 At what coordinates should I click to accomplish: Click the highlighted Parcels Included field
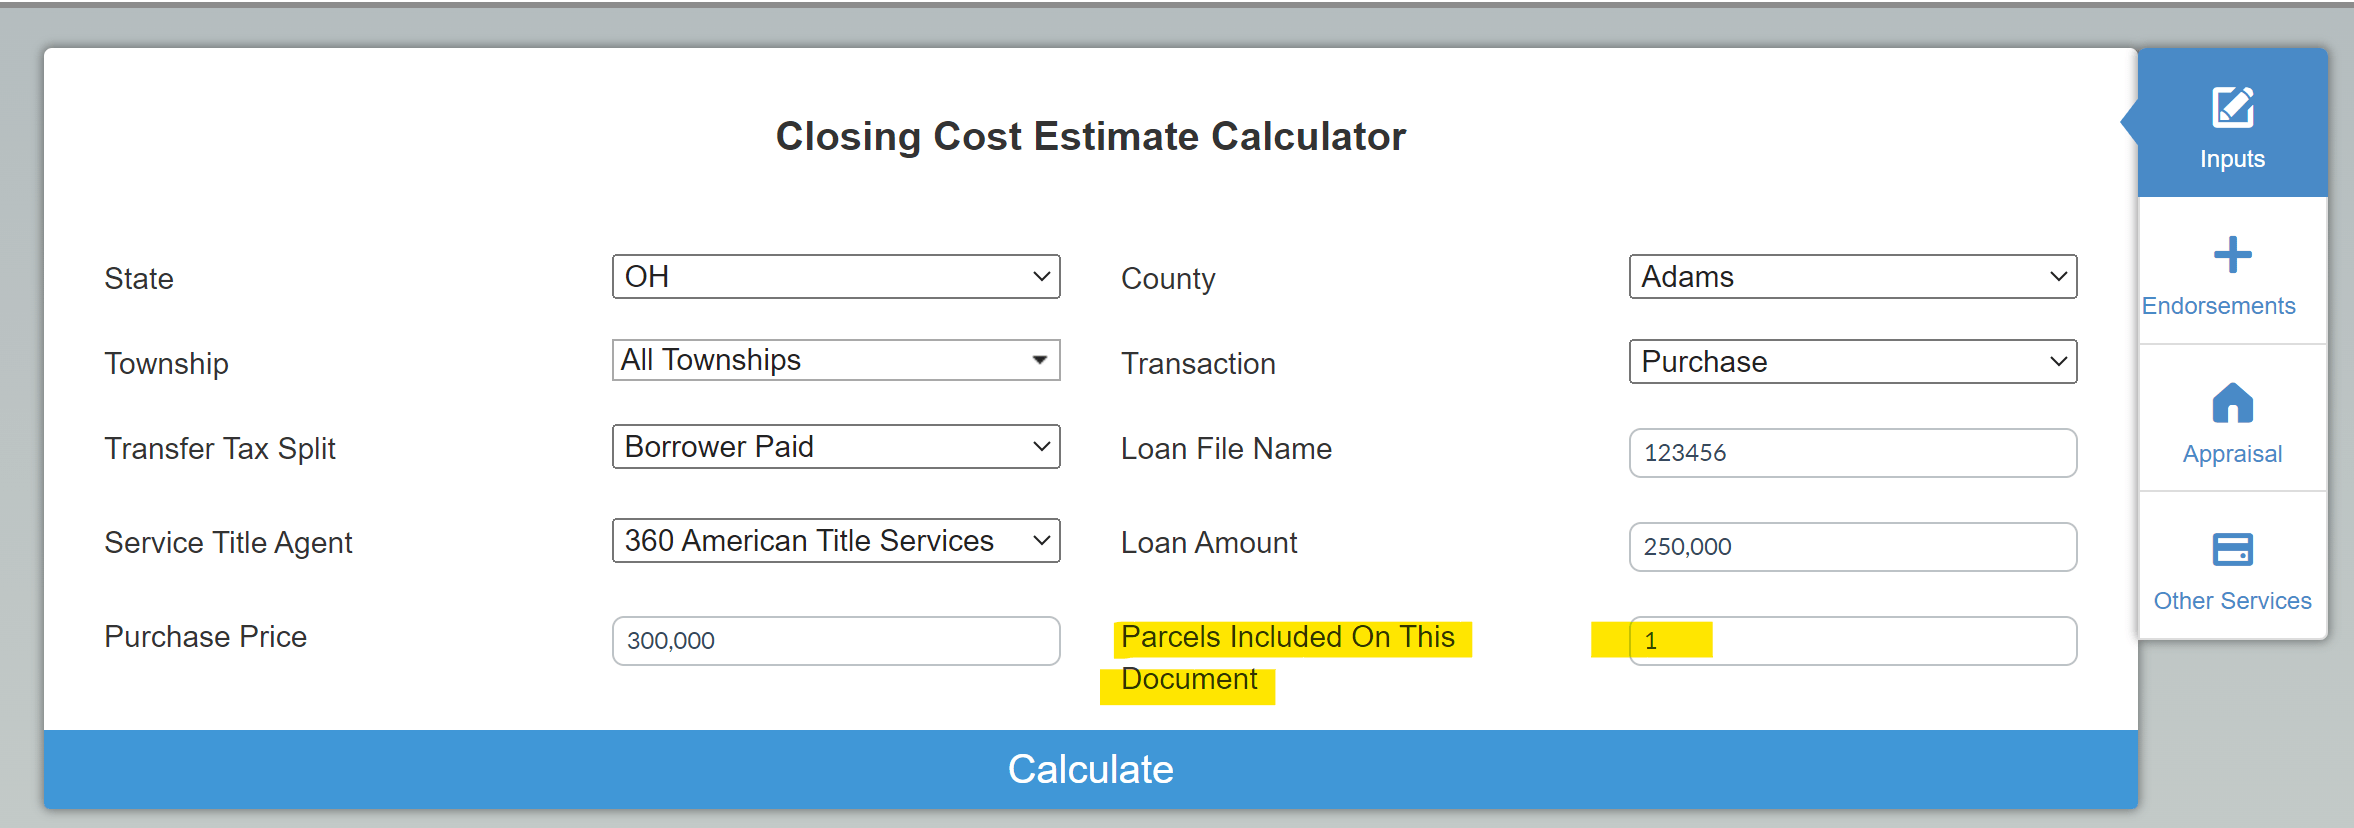coord(1852,640)
